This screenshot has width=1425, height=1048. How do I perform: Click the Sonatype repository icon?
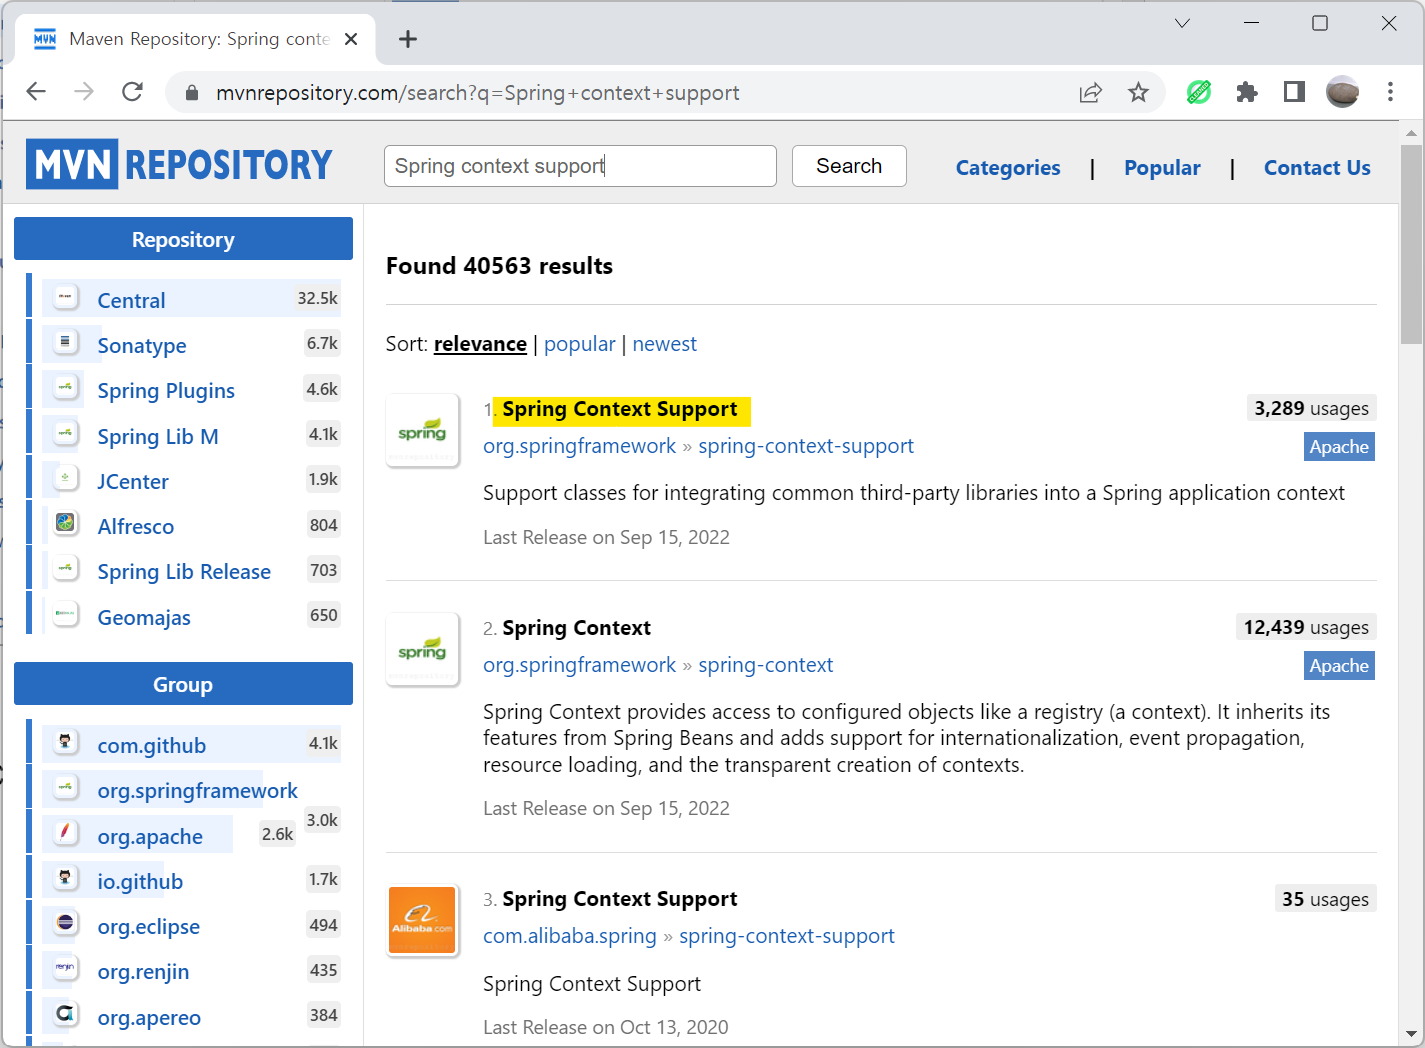66,342
